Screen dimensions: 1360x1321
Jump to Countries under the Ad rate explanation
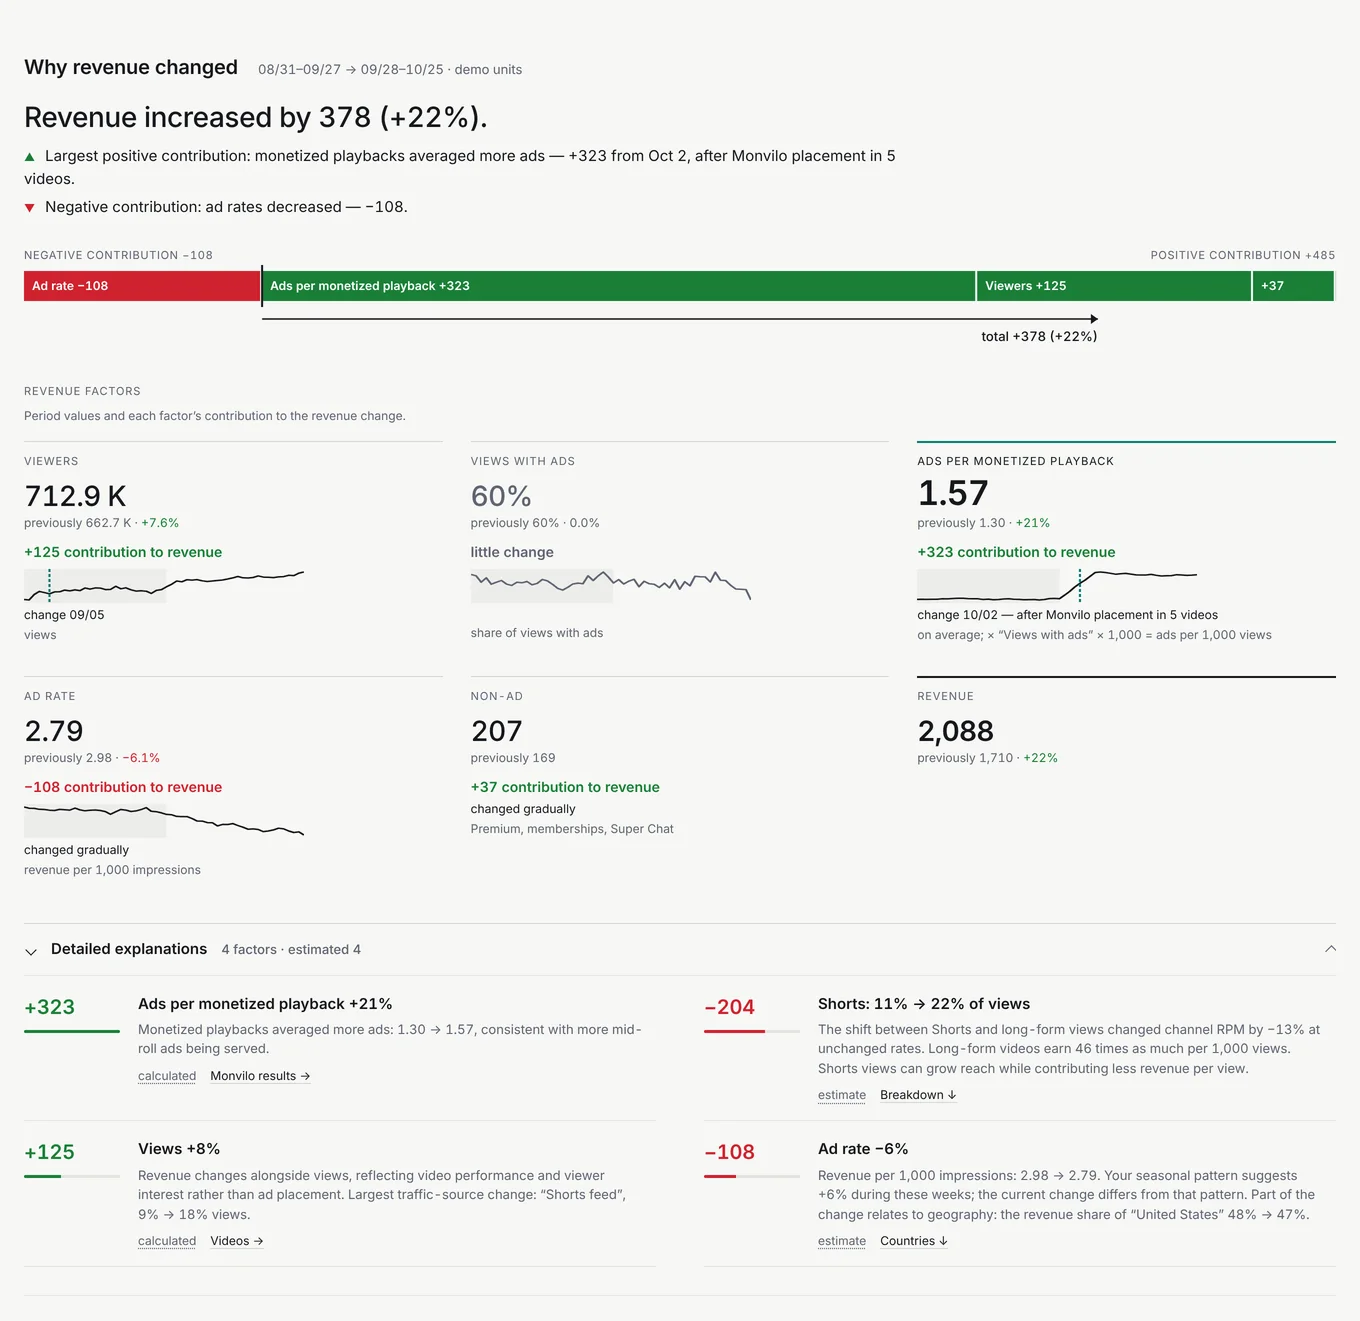(x=914, y=1241)
